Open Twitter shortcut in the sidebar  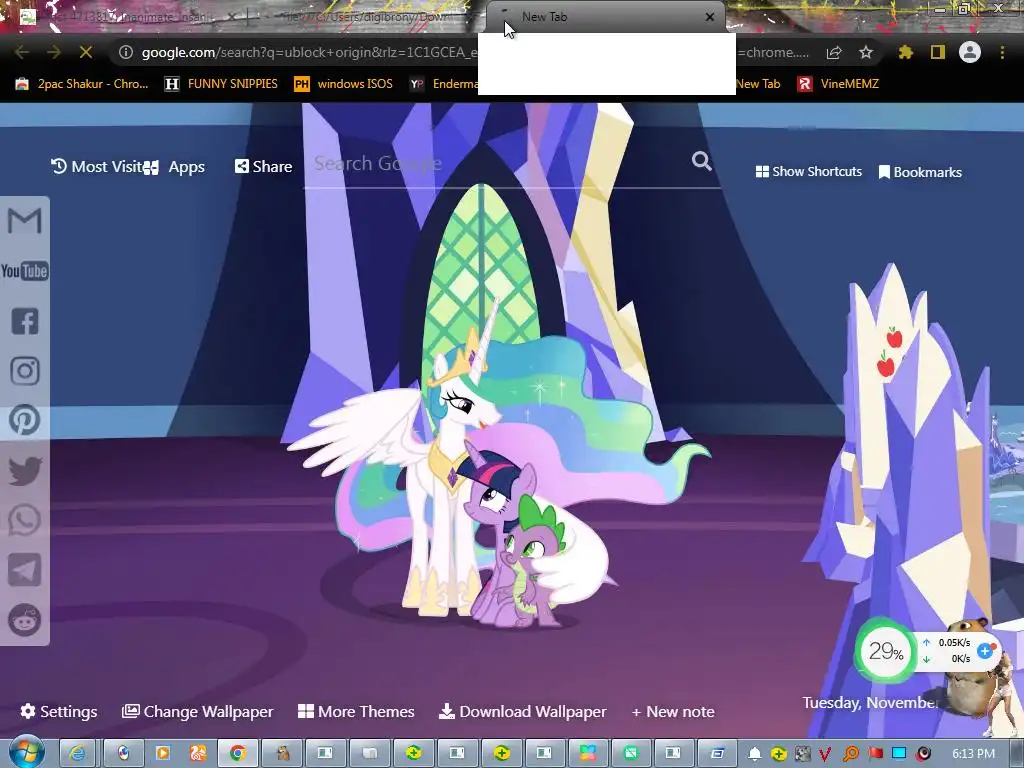(x=25, y=470)
